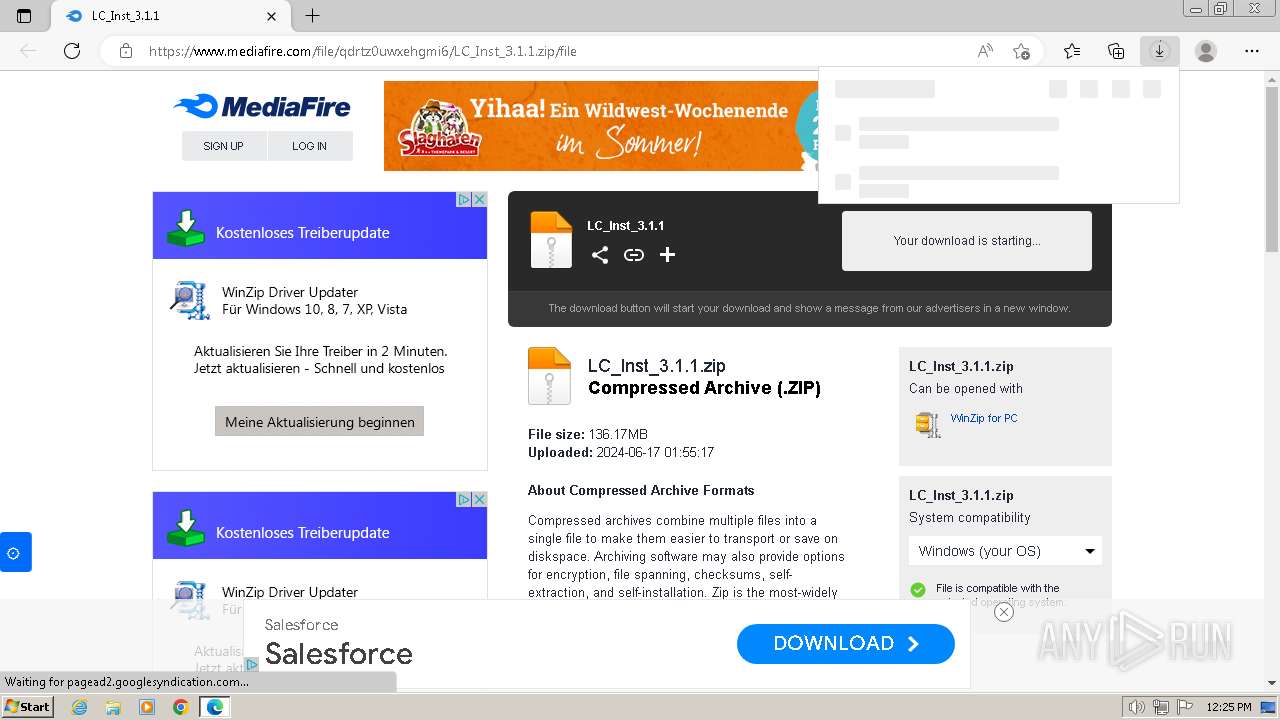Click the WinZip for PC icon
The height and width of the screenshot is (720, 1280).
pyautogui.click(x=928, y=424)
